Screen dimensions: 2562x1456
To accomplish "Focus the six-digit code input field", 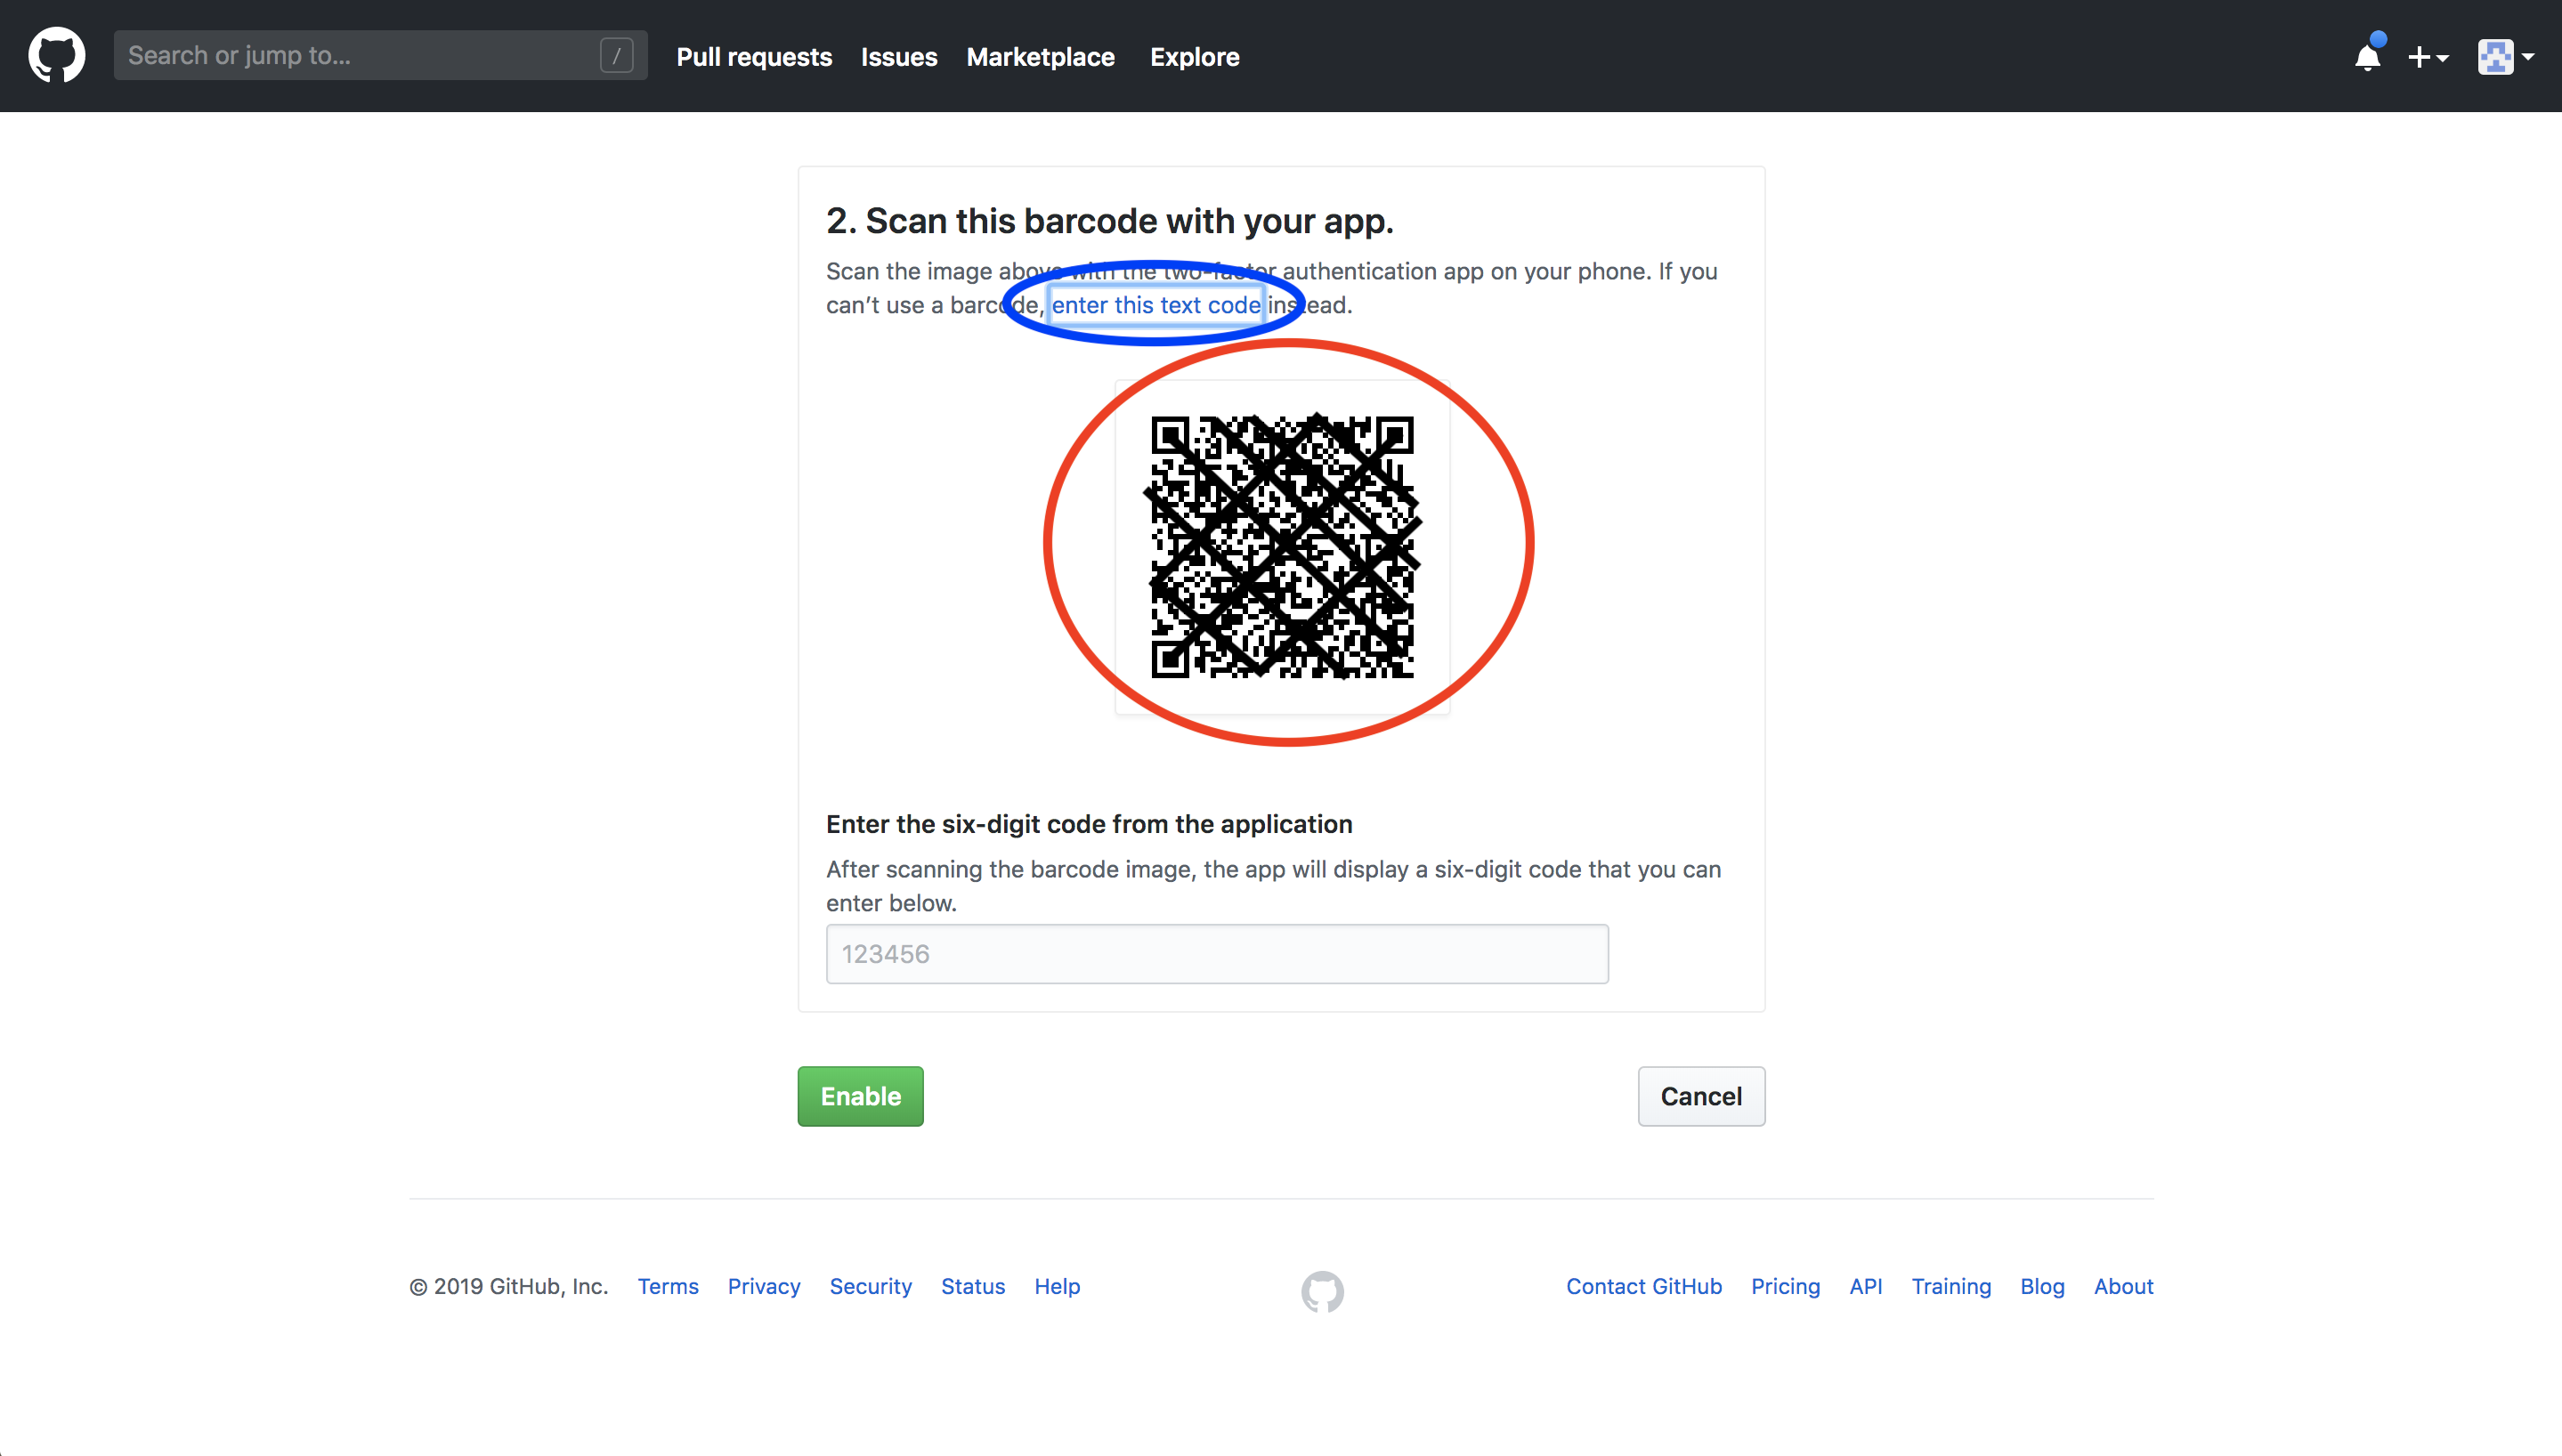I will pyautogui.click(x=1217, y=954).
